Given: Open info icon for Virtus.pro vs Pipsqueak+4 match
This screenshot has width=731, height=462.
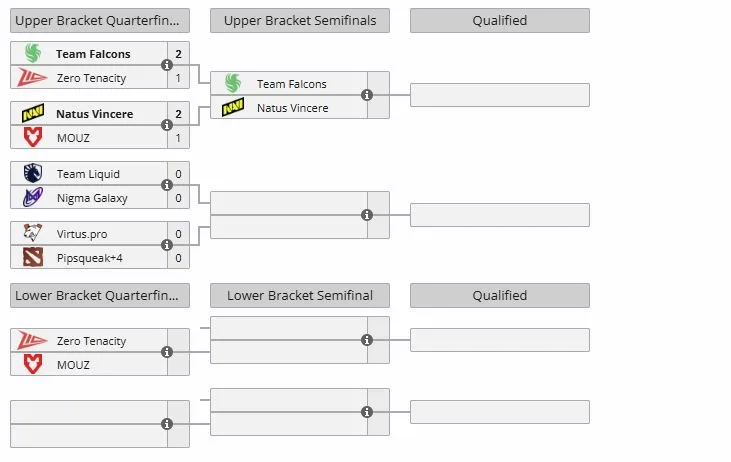Looking at the screenshot, I should tap(167, 245).
